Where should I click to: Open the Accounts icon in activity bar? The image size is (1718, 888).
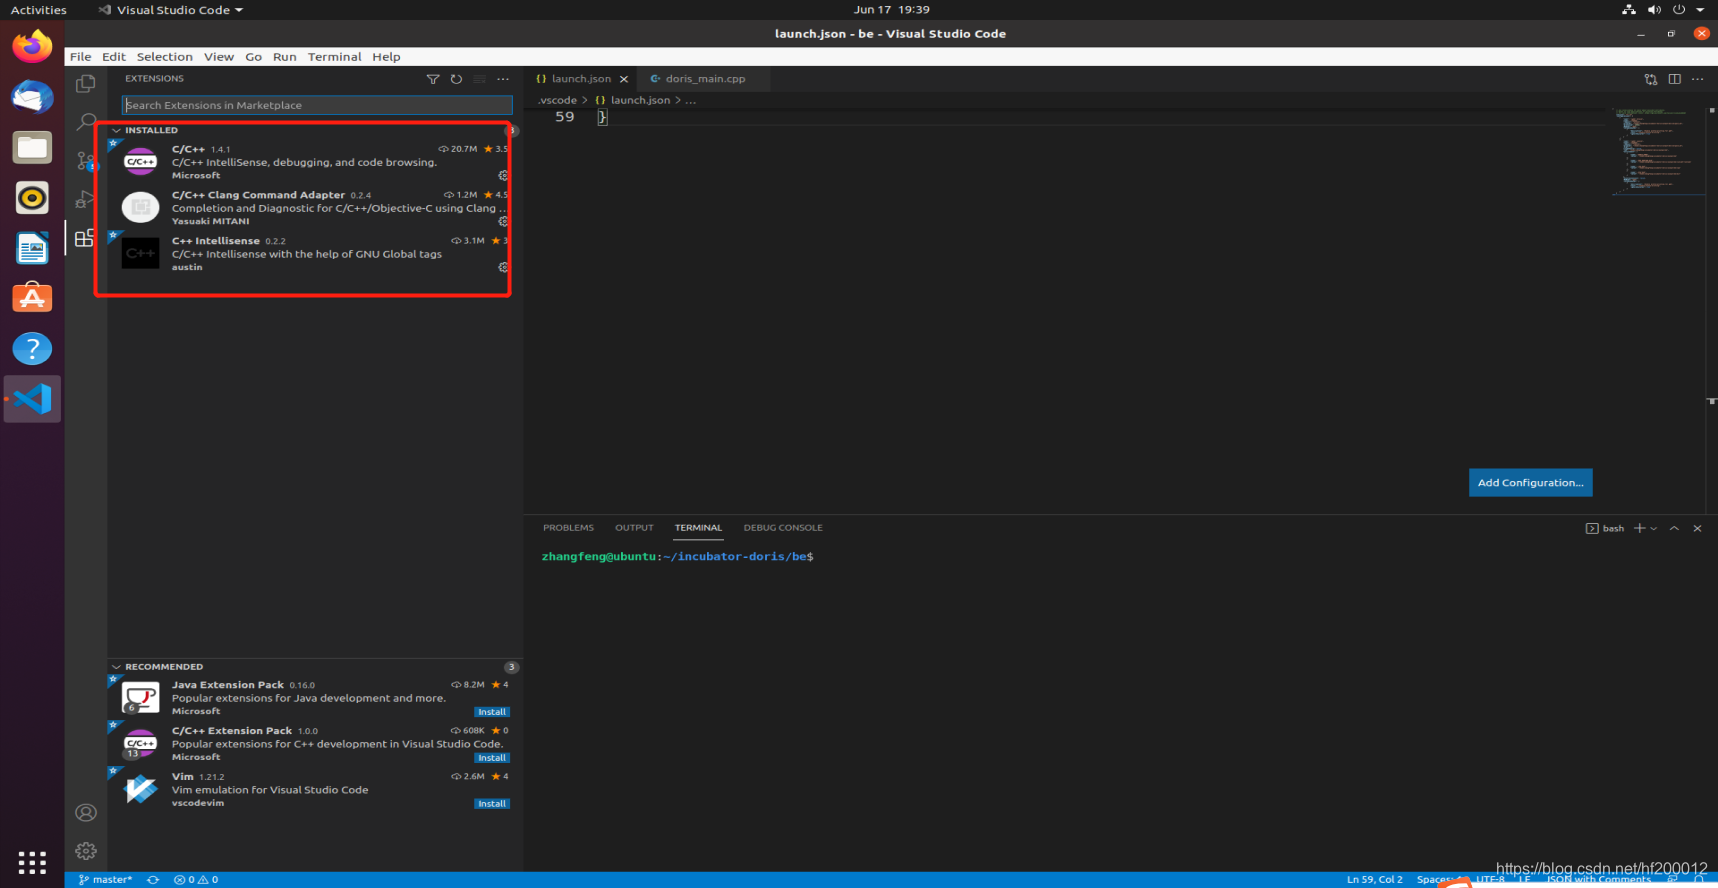click(x=86, y=813)
